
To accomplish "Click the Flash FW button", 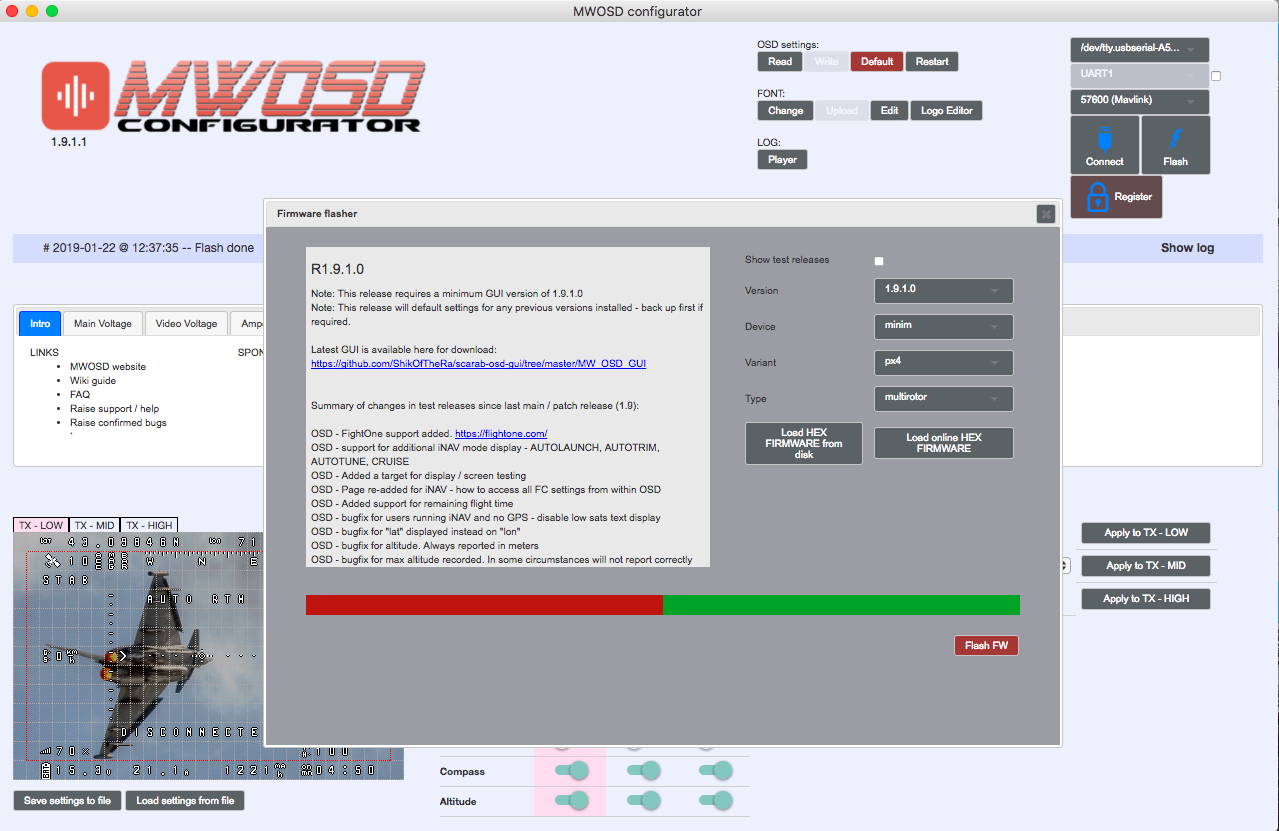I will tap(986, 645).
